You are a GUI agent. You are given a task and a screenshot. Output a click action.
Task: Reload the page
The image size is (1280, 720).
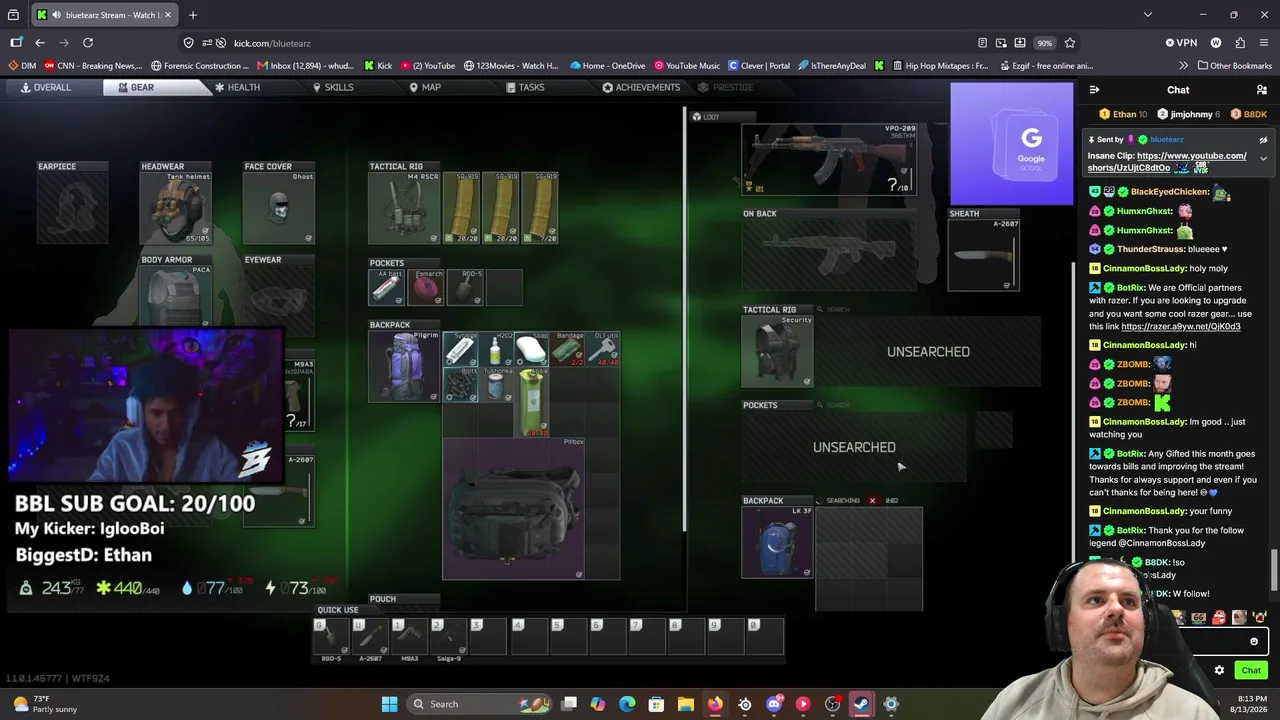click(x=88, y=43)
